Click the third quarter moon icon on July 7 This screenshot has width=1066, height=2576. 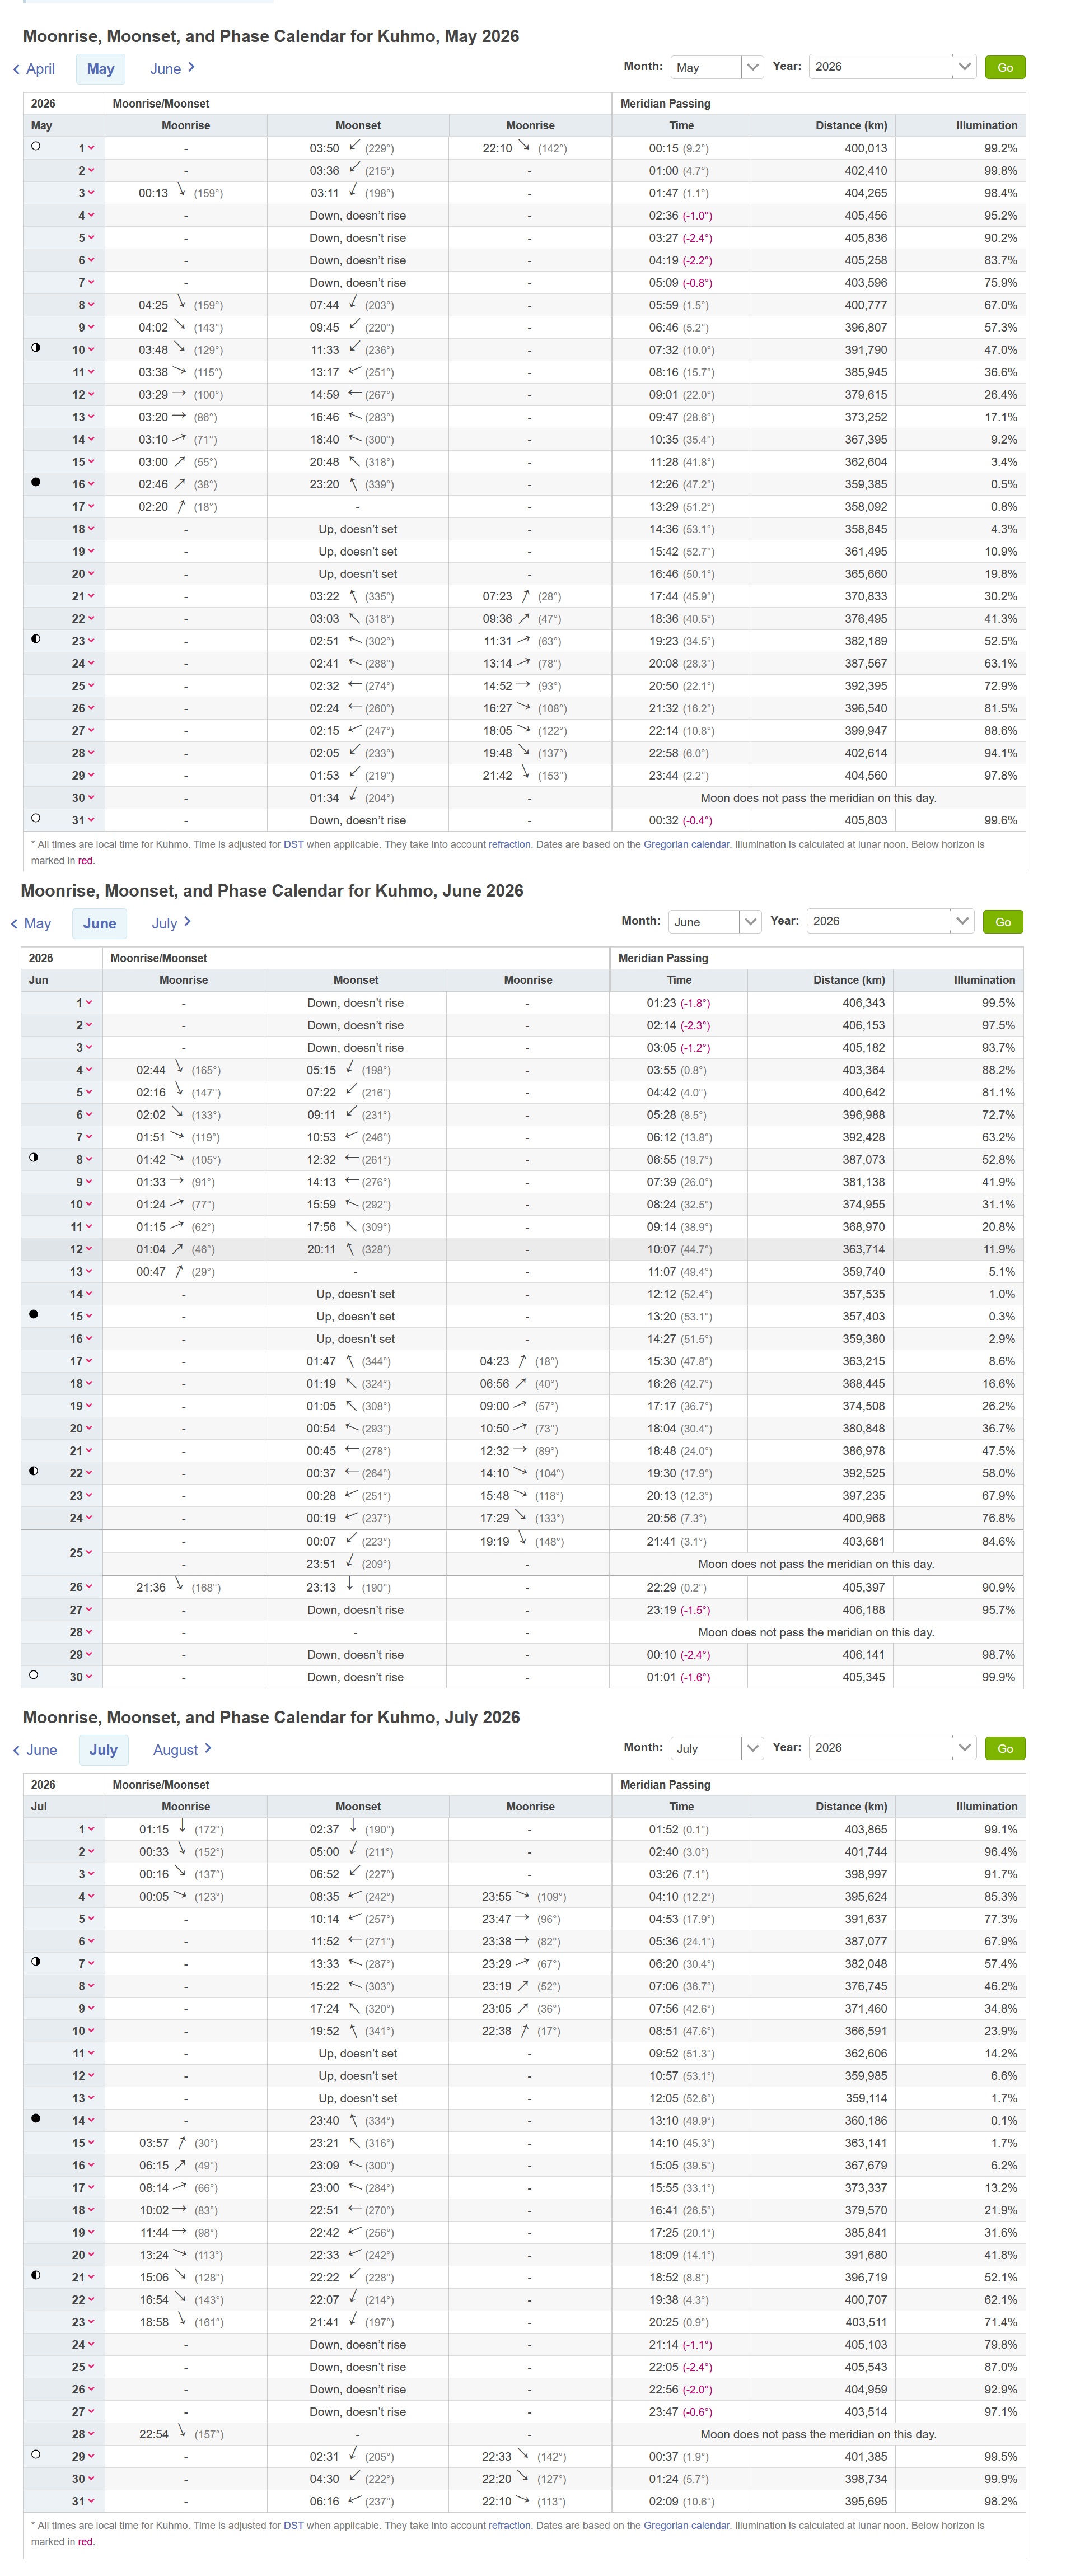click(x=36, y=1962)
